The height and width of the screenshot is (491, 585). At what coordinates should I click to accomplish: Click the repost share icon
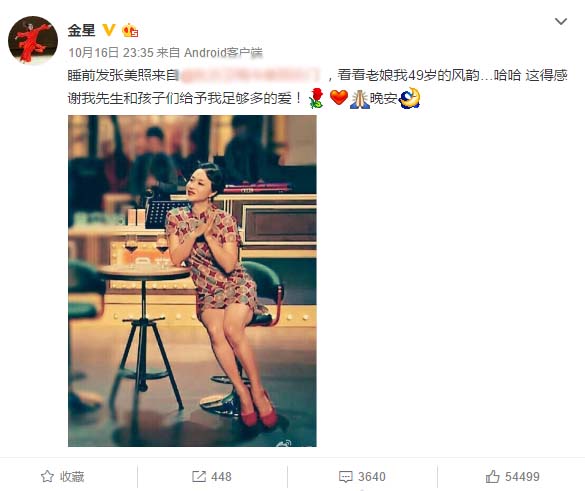199,476
